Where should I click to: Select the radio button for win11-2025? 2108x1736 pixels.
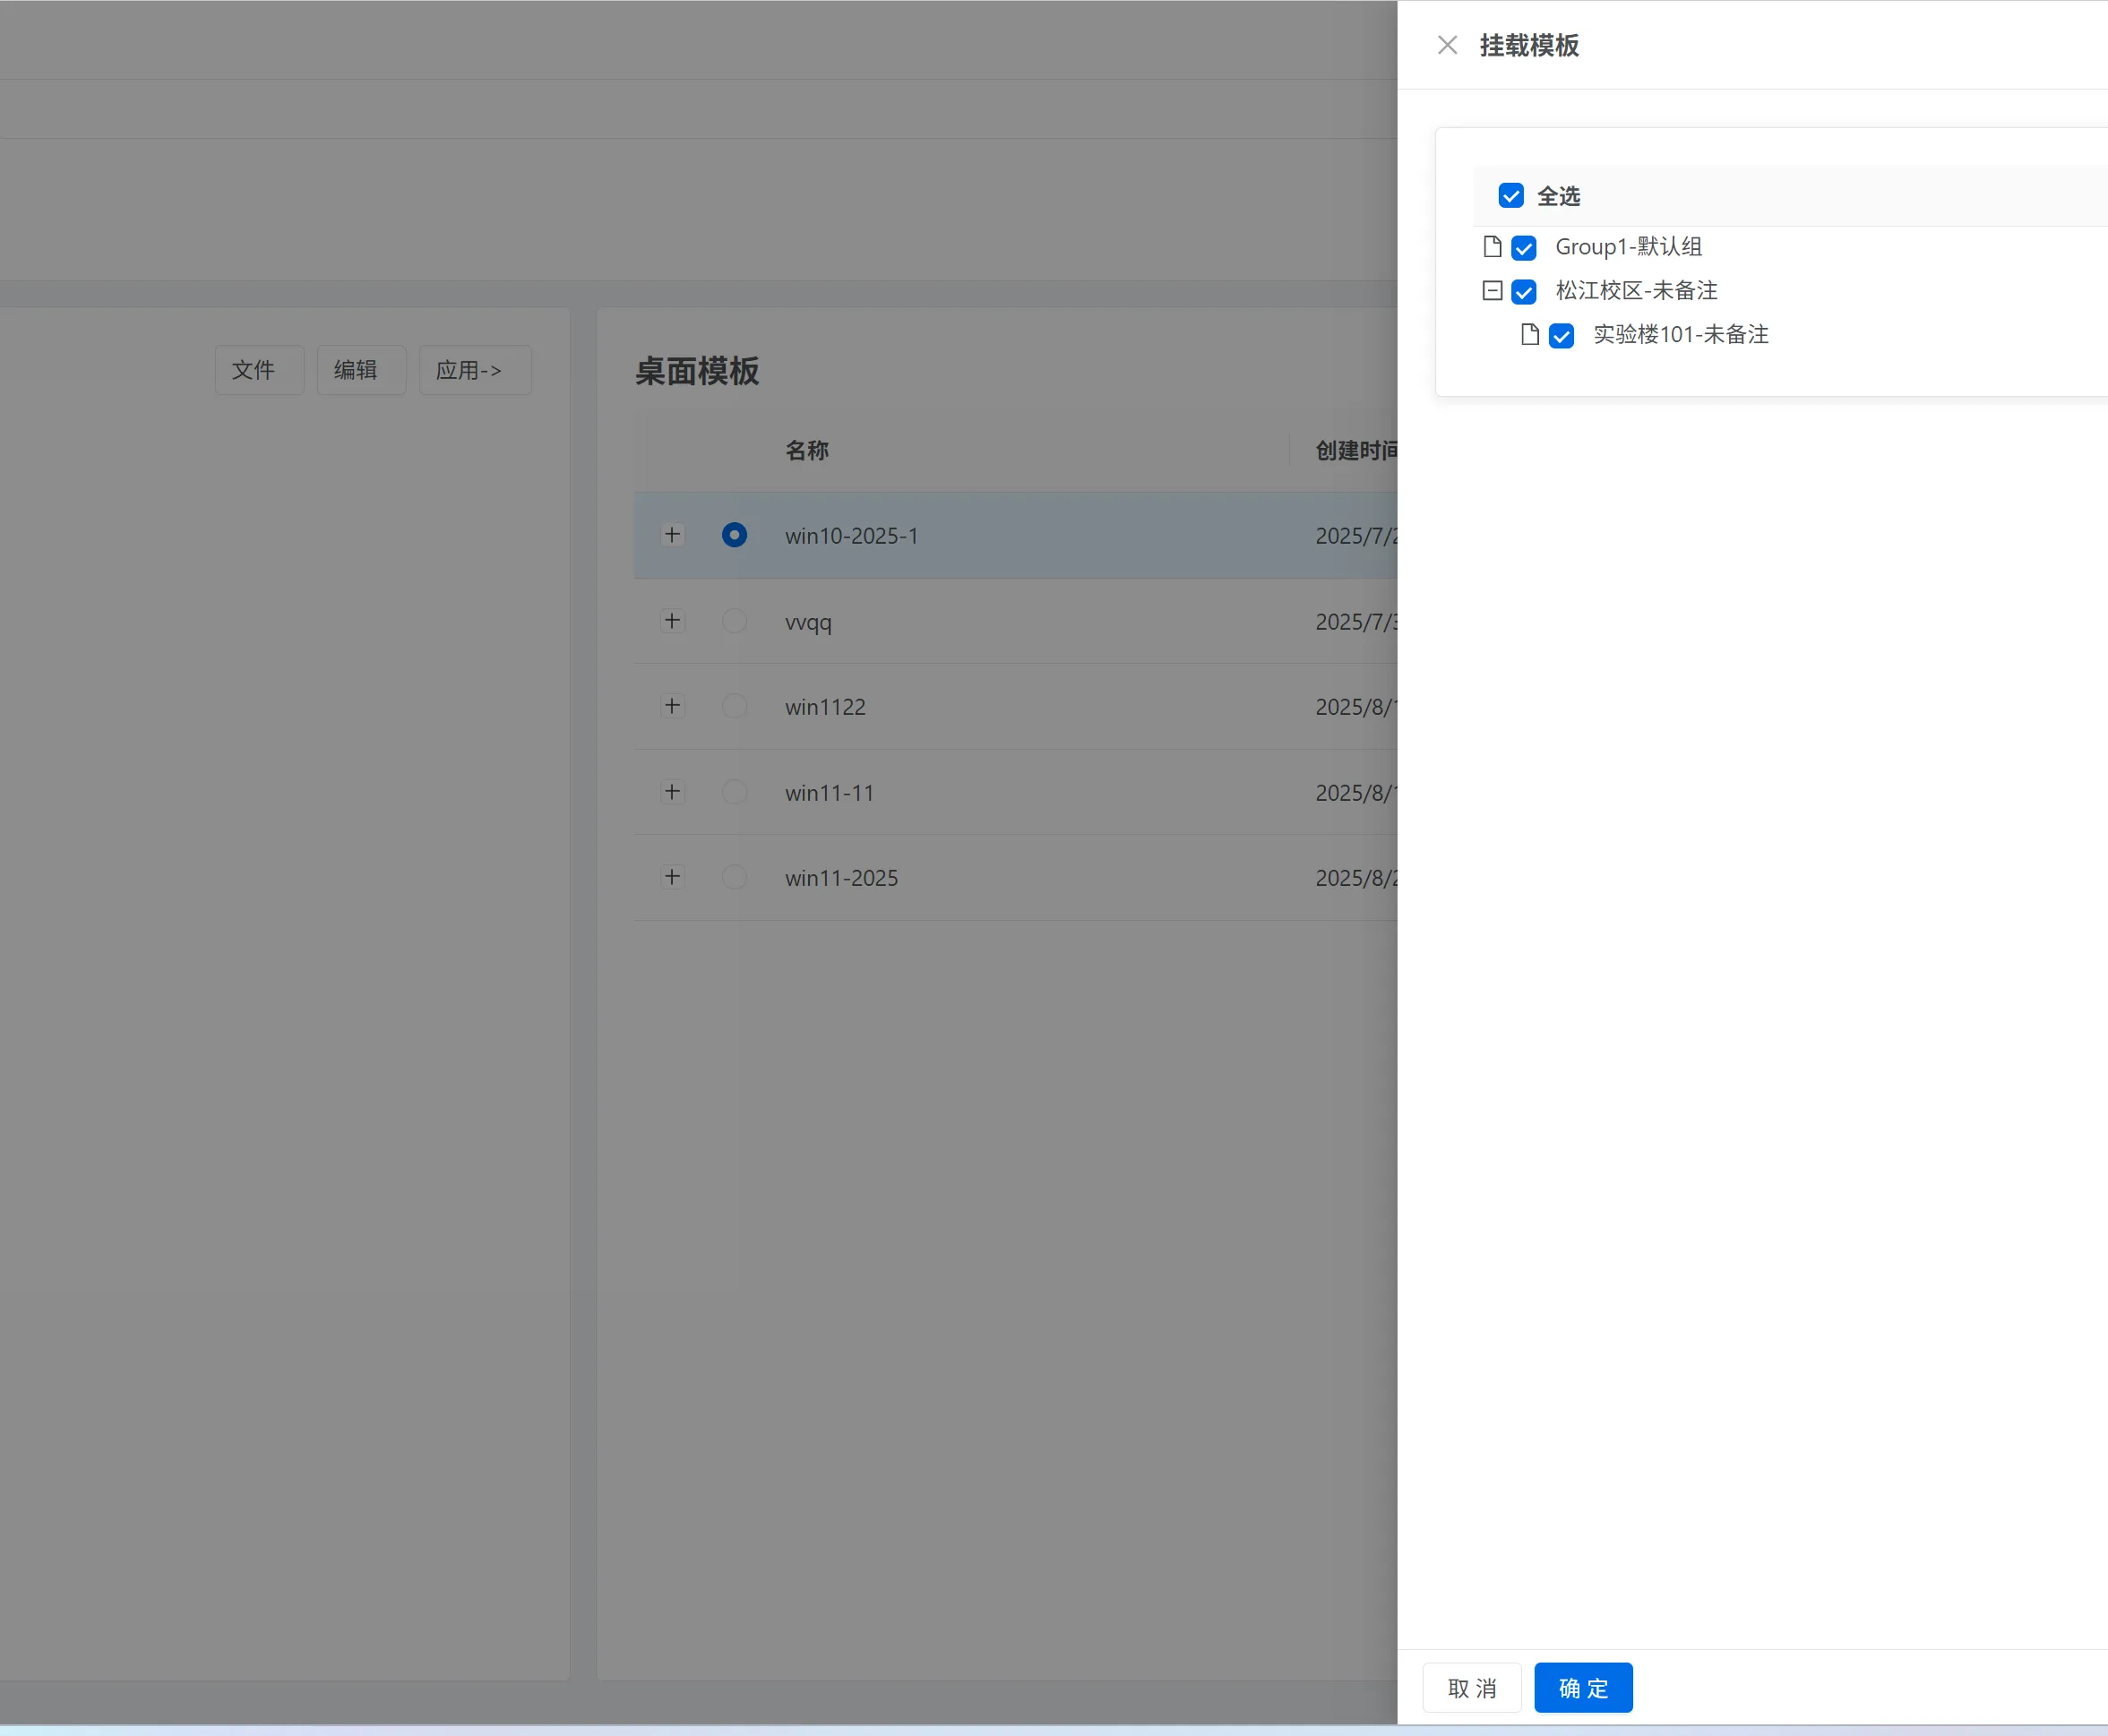(x=734, y=876)
